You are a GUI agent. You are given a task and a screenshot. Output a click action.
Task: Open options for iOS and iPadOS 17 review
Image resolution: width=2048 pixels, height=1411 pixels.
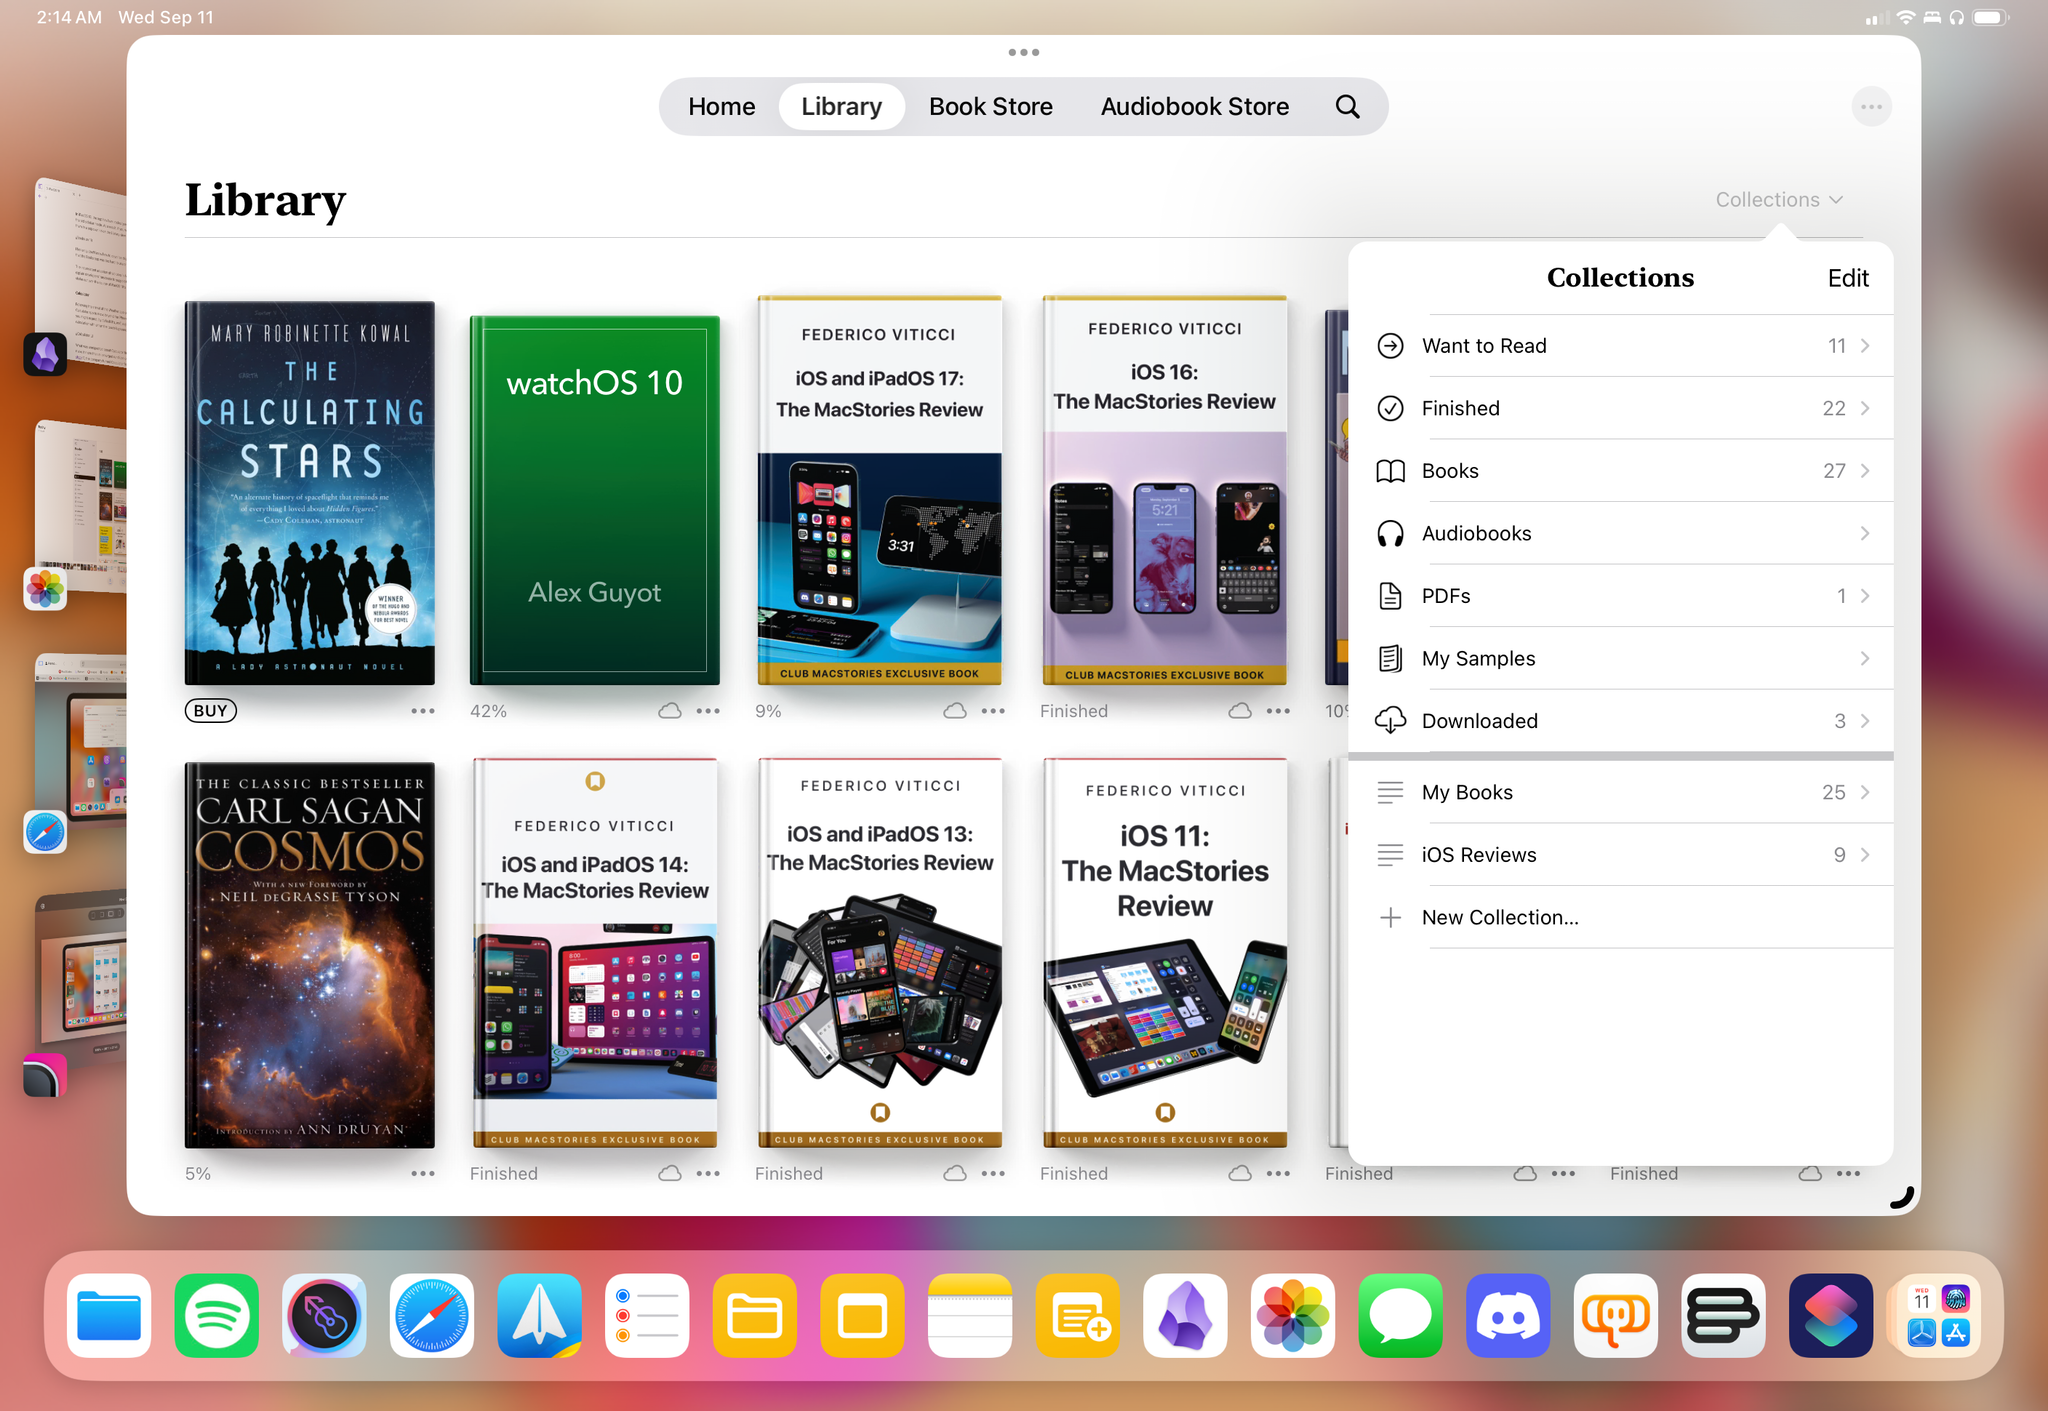point(993,711)
